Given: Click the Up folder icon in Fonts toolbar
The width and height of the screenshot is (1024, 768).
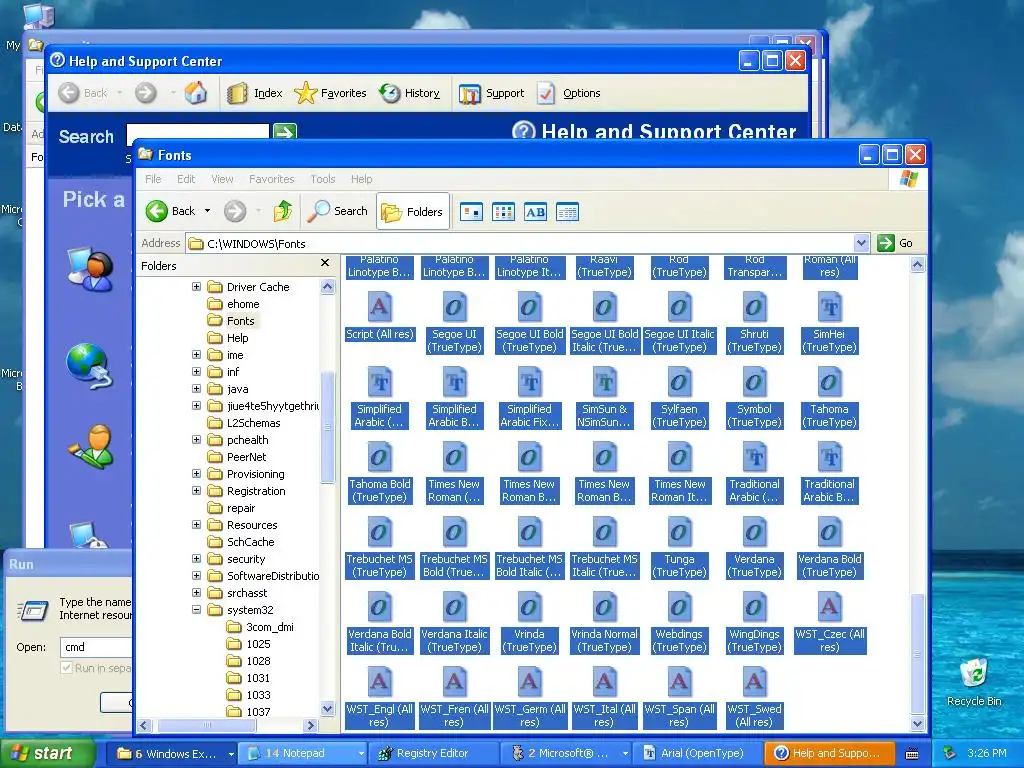Looking at the screenshot, I should click(x=283, y=211).
